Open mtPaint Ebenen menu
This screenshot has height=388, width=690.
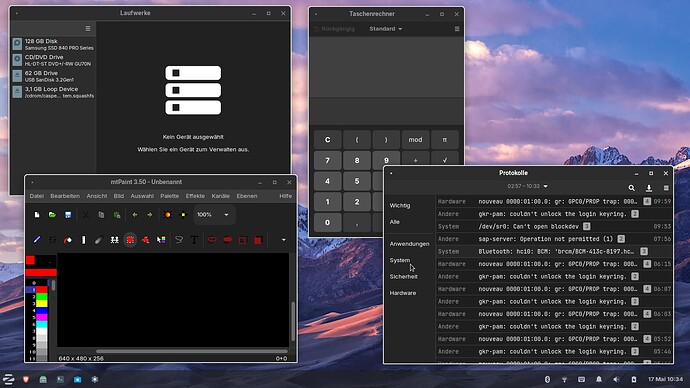[247, 196]
